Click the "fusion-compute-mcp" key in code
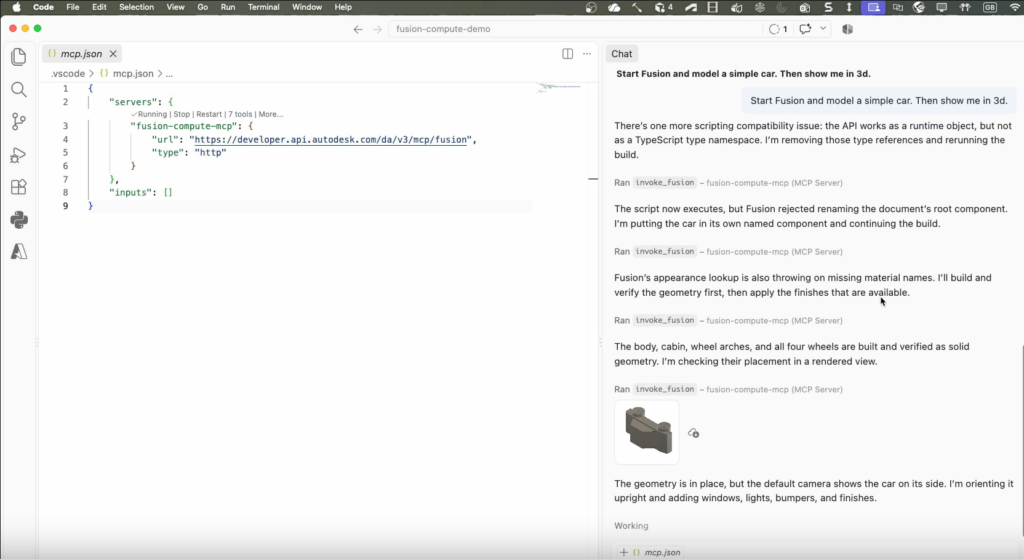 tap(185, 126)
